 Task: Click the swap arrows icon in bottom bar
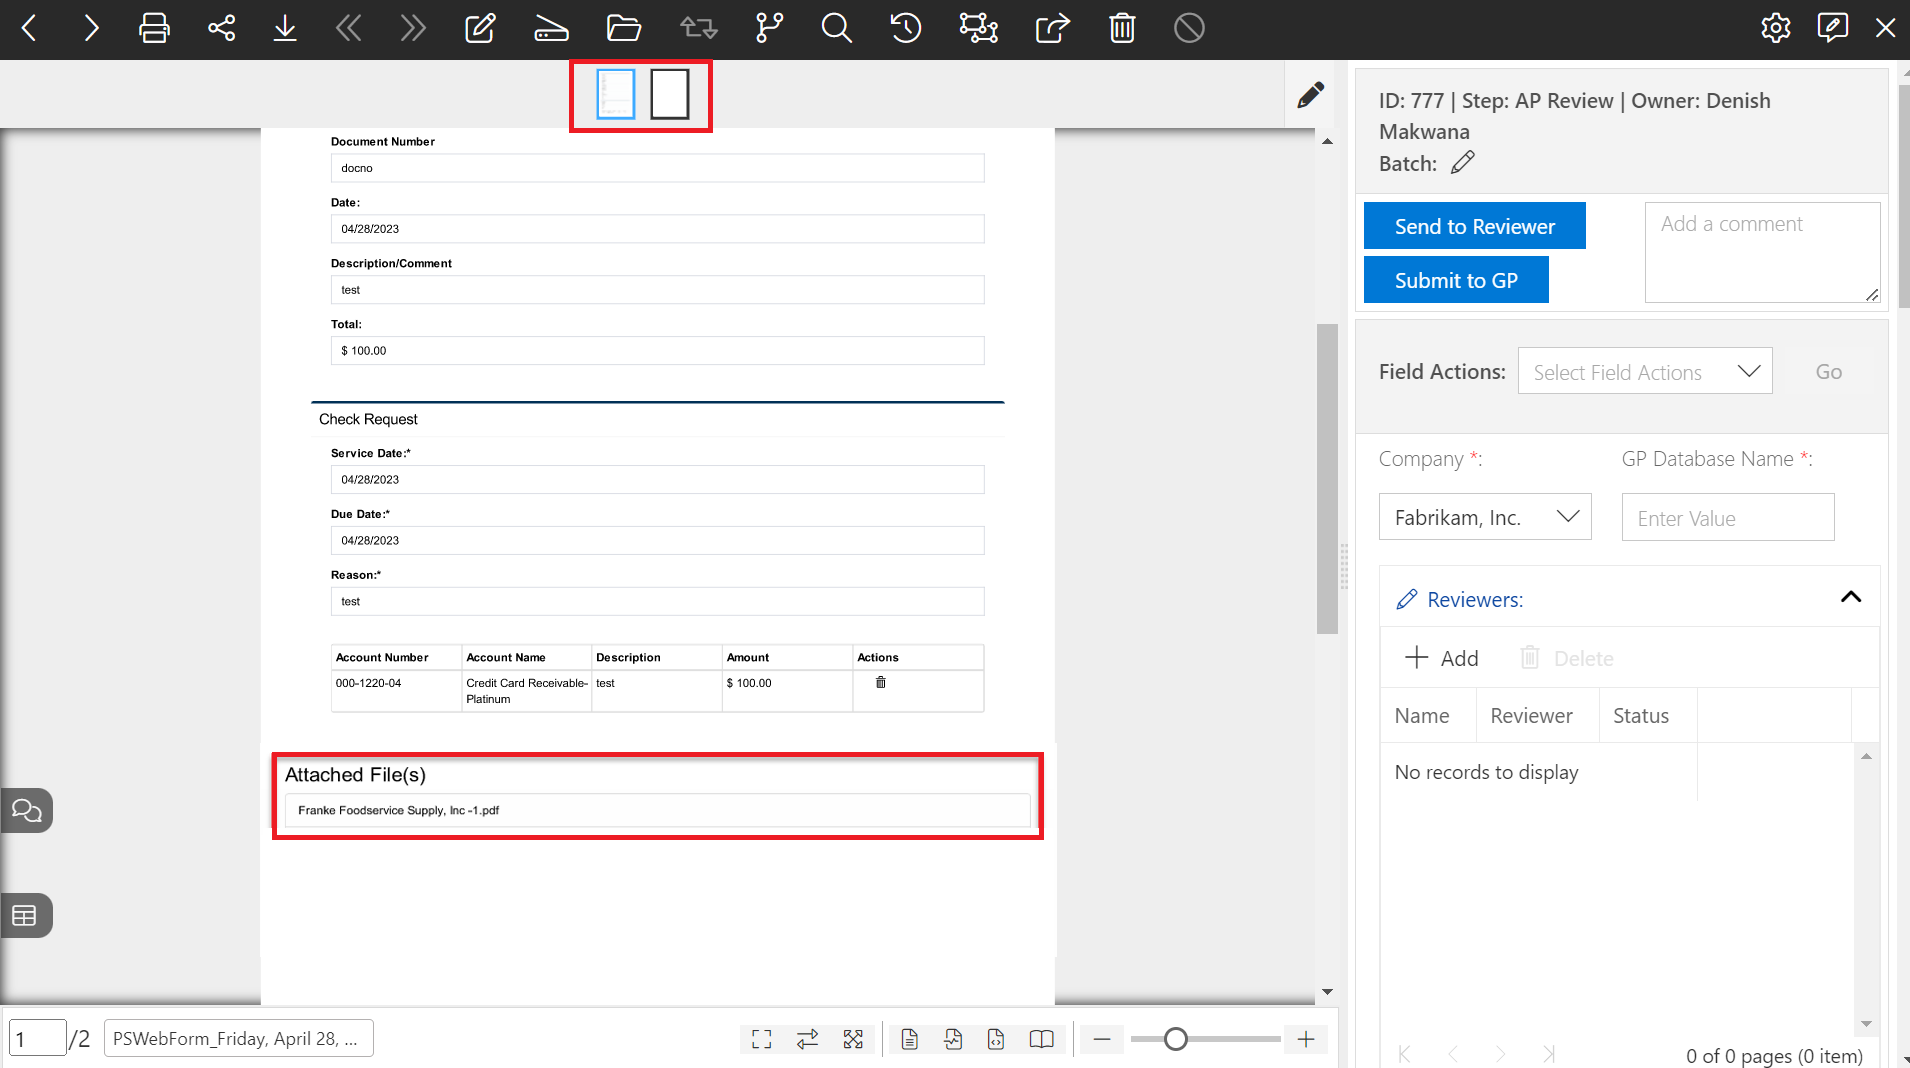[x=807, y=1039]
